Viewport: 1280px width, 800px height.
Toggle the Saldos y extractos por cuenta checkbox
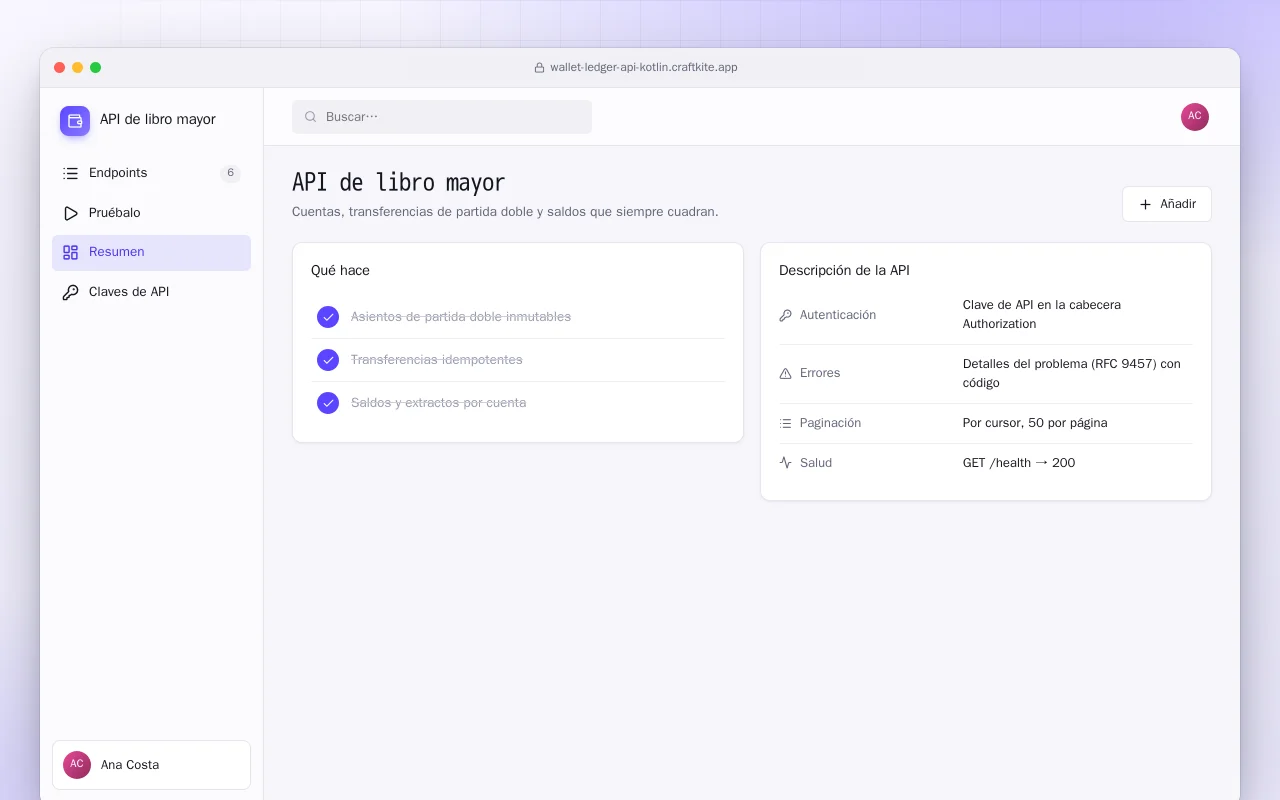328,403
